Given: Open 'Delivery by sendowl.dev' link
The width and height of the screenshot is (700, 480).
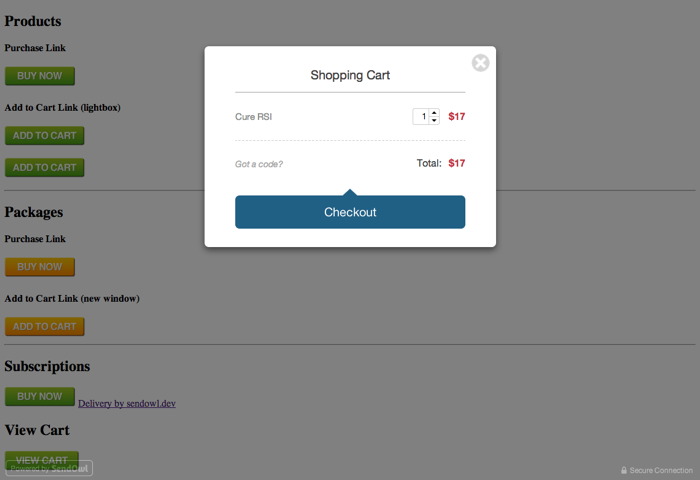Looking at the screenshot, I should (127, 403).
